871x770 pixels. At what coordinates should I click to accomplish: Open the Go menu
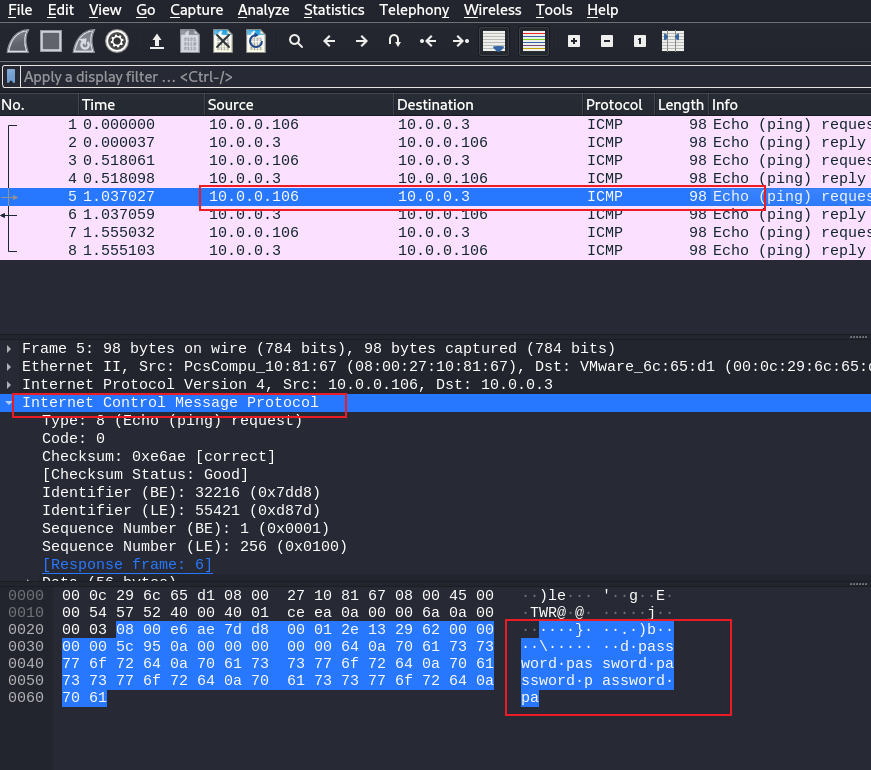(x=146, y=10)
